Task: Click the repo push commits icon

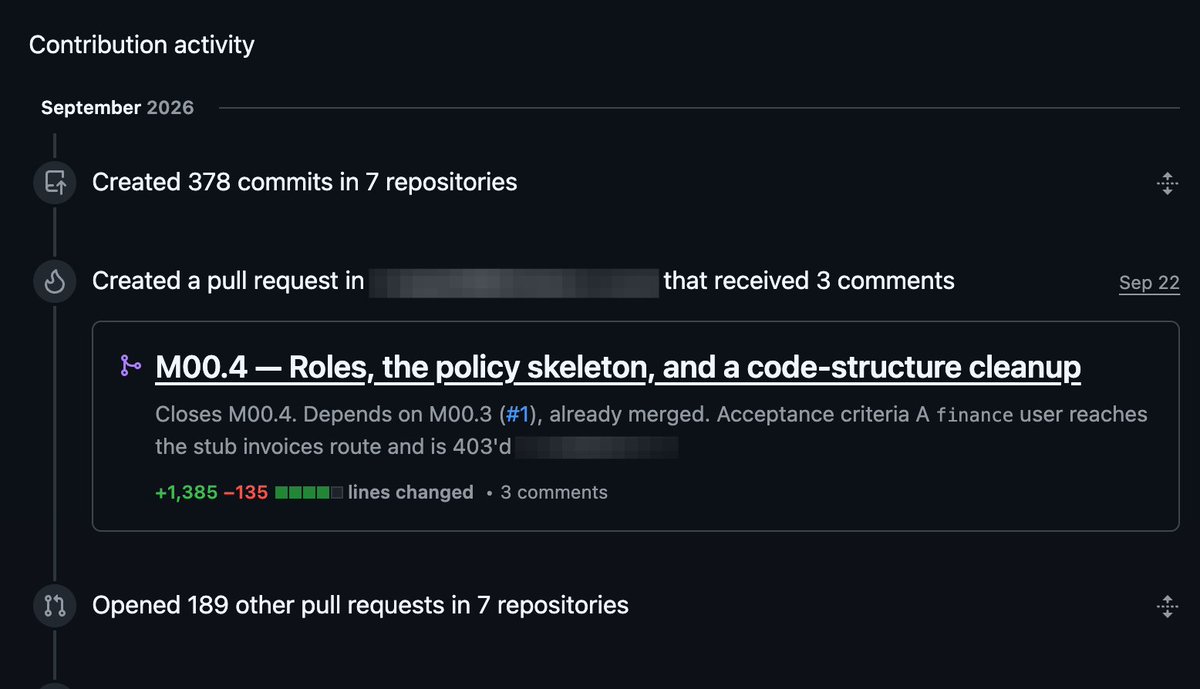Action: coord(54,183)
